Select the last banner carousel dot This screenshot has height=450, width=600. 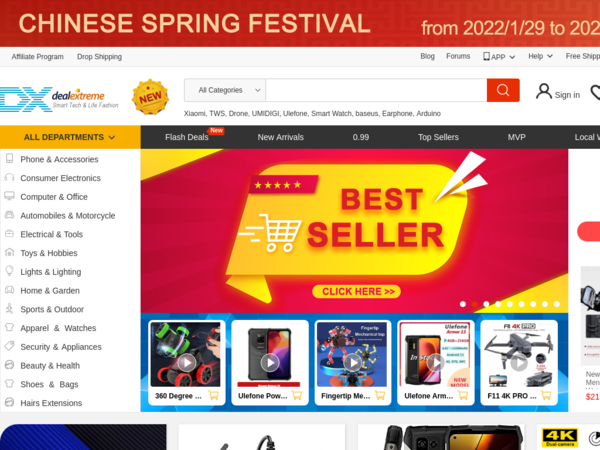click(x=557, y=304)
